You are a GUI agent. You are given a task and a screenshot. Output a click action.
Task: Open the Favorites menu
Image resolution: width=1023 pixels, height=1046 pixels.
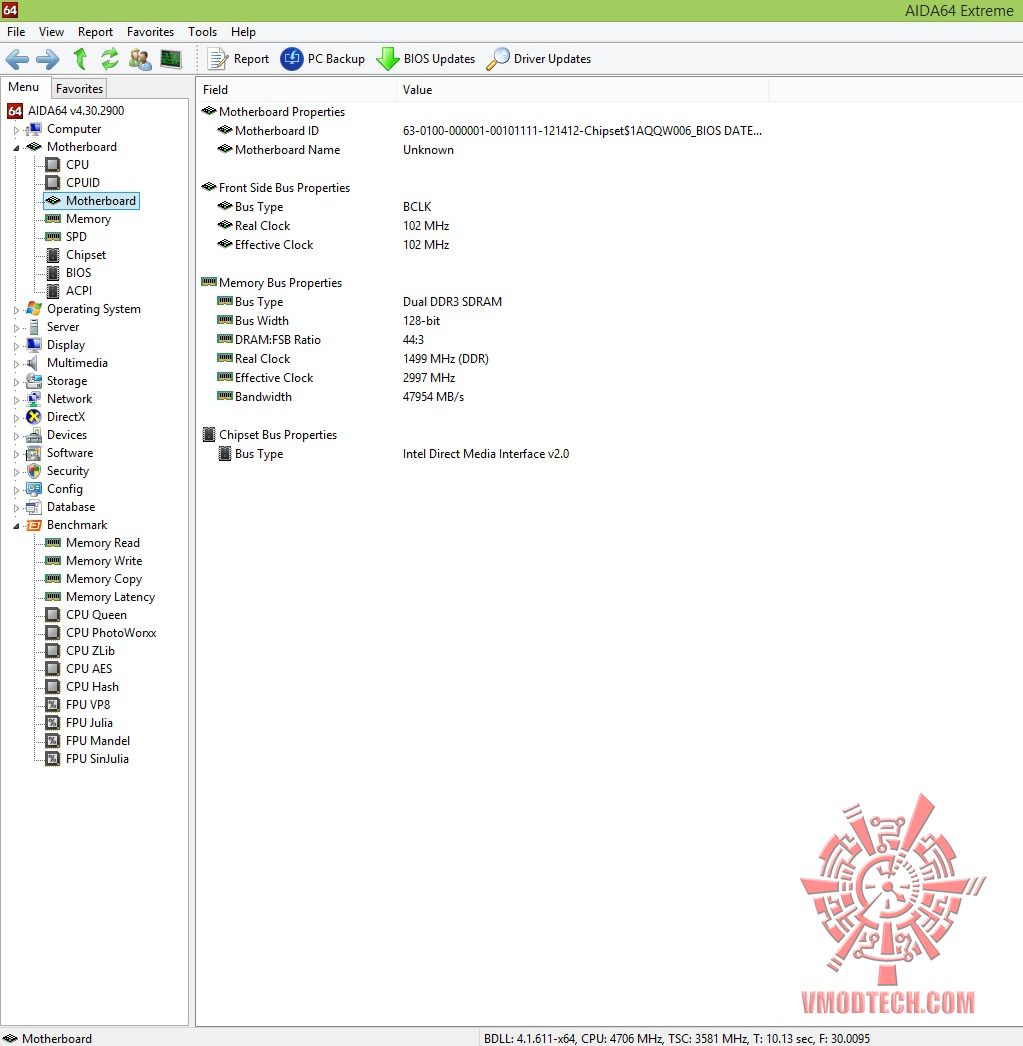coord(150,31)
